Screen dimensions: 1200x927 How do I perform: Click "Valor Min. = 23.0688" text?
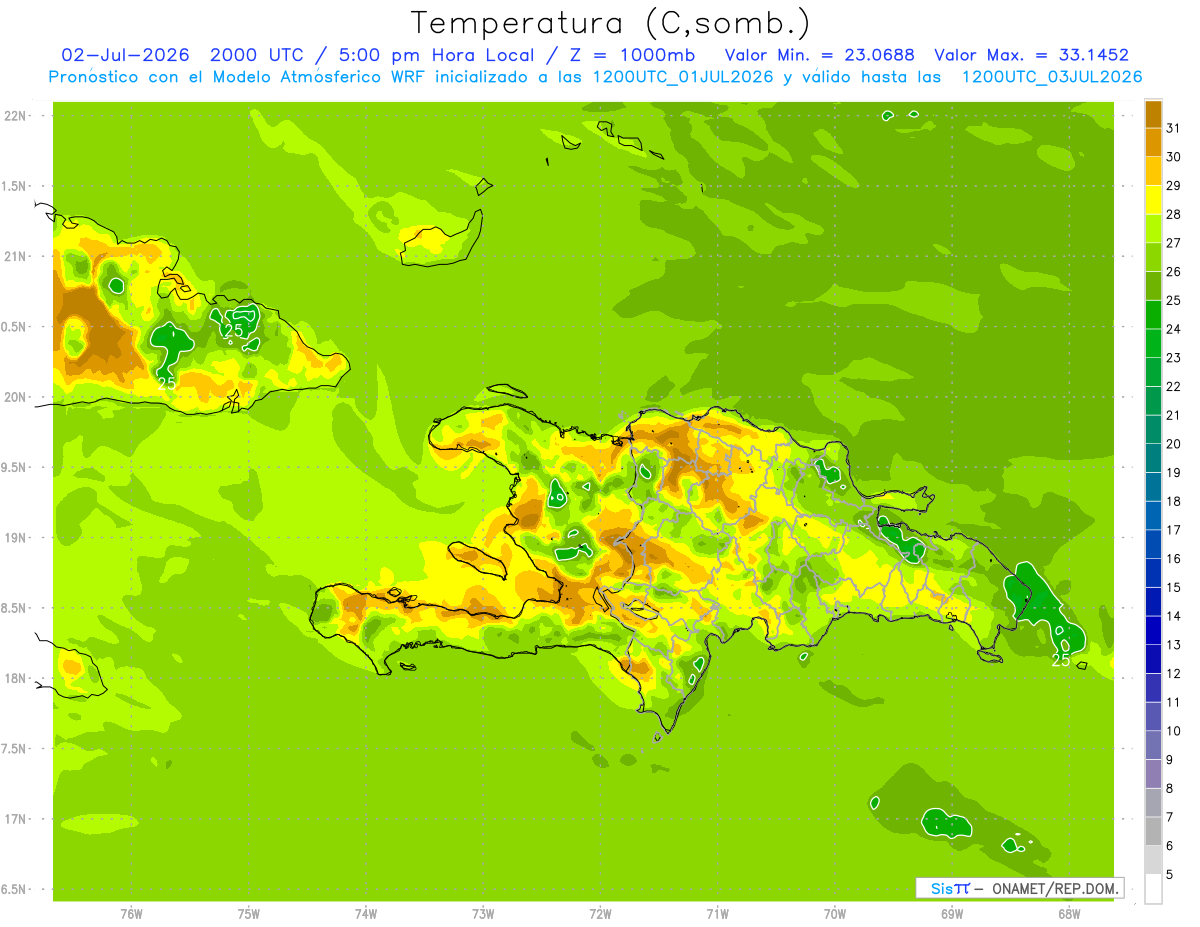coord(819,55)
